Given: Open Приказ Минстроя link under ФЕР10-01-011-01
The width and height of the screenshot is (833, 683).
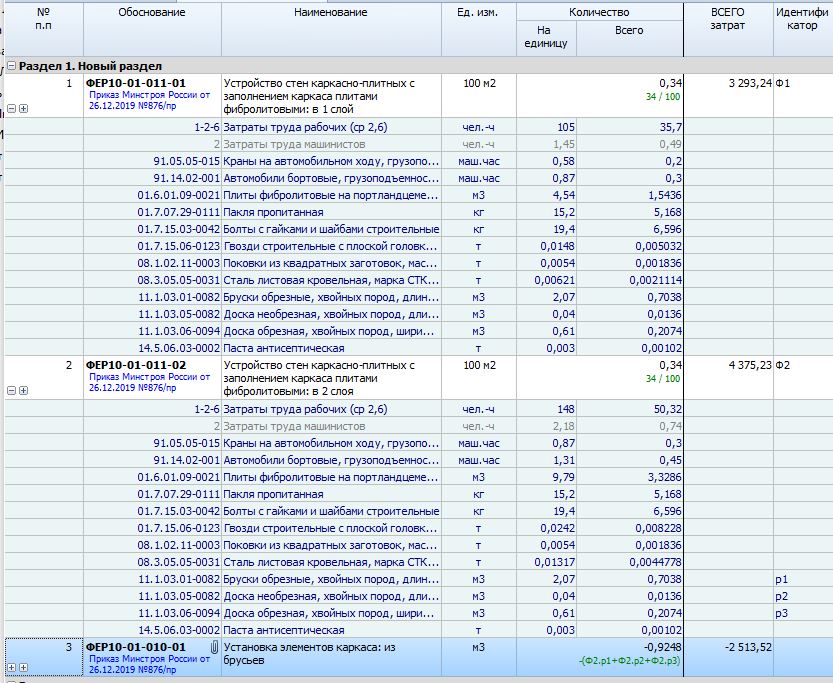Looking at the screenshot, I should pos(149,100).
